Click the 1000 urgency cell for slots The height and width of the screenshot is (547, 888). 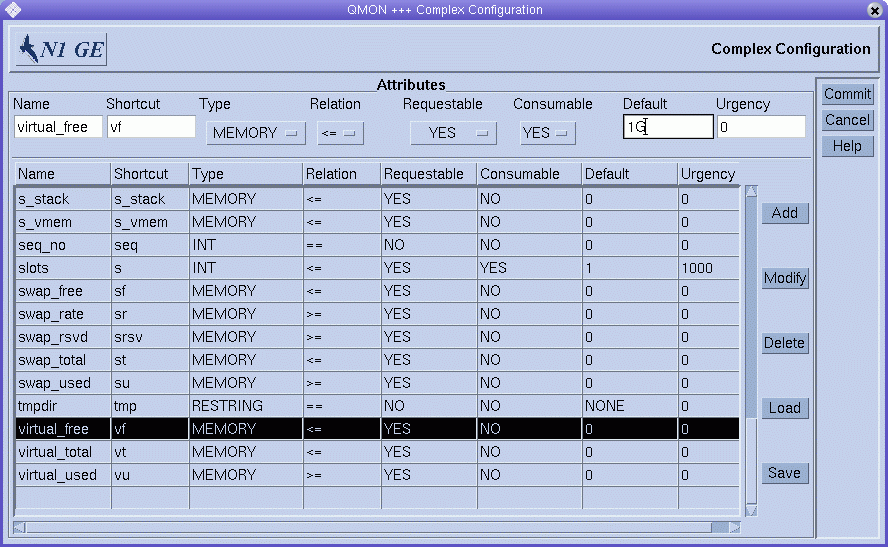[x=709, y=268]
